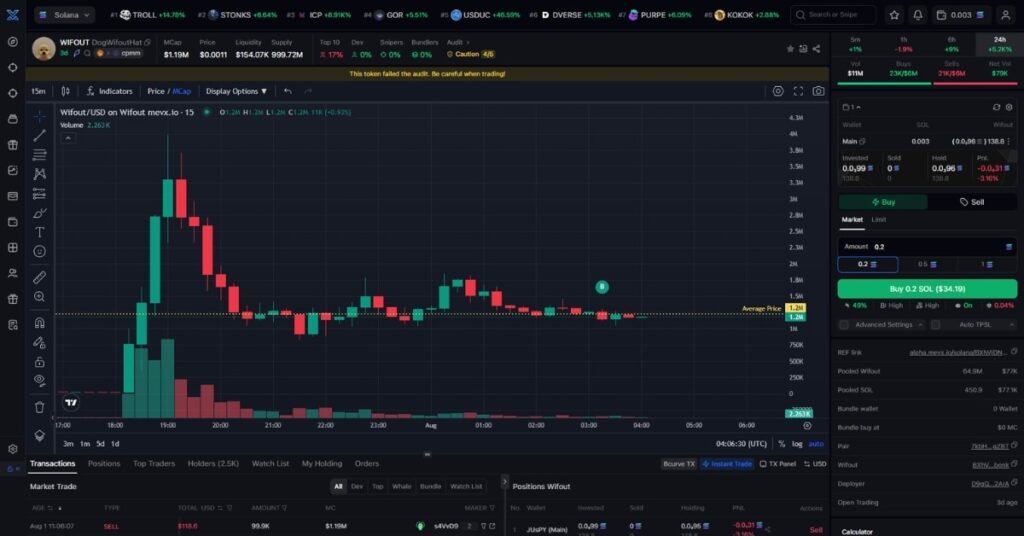
Task: Enable Advanced Settings checkbox
Action: [x=844, y=324]
